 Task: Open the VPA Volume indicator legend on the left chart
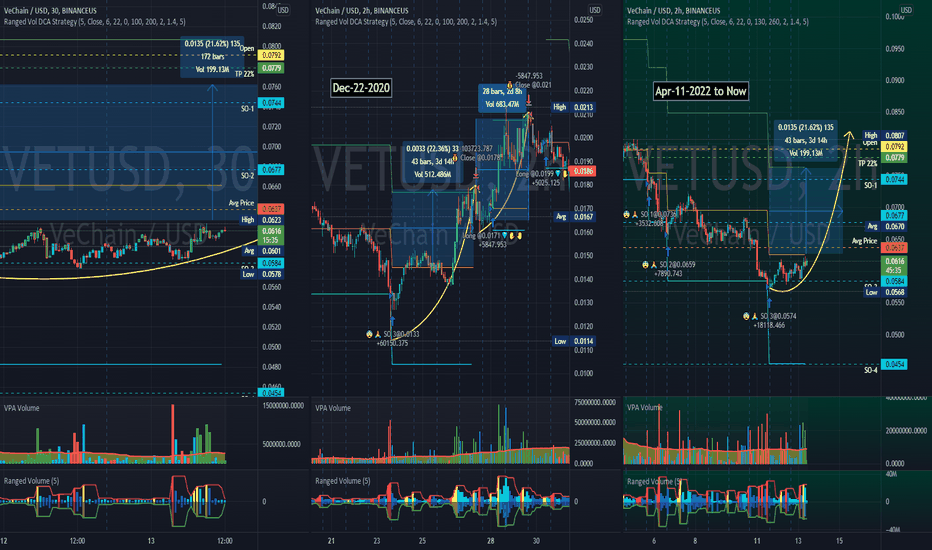(x=21, y=408)
